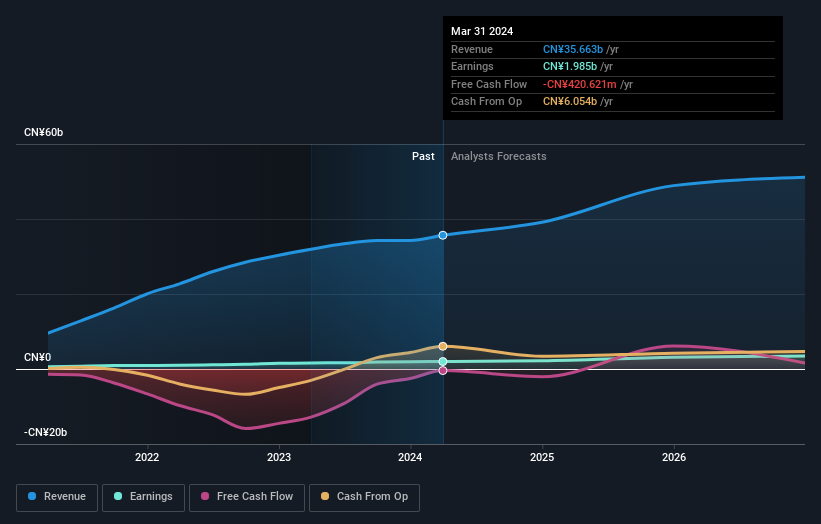821x524 pixels.
Task: Click the 2023 x-axis label
Action: [x=279, y=457]
